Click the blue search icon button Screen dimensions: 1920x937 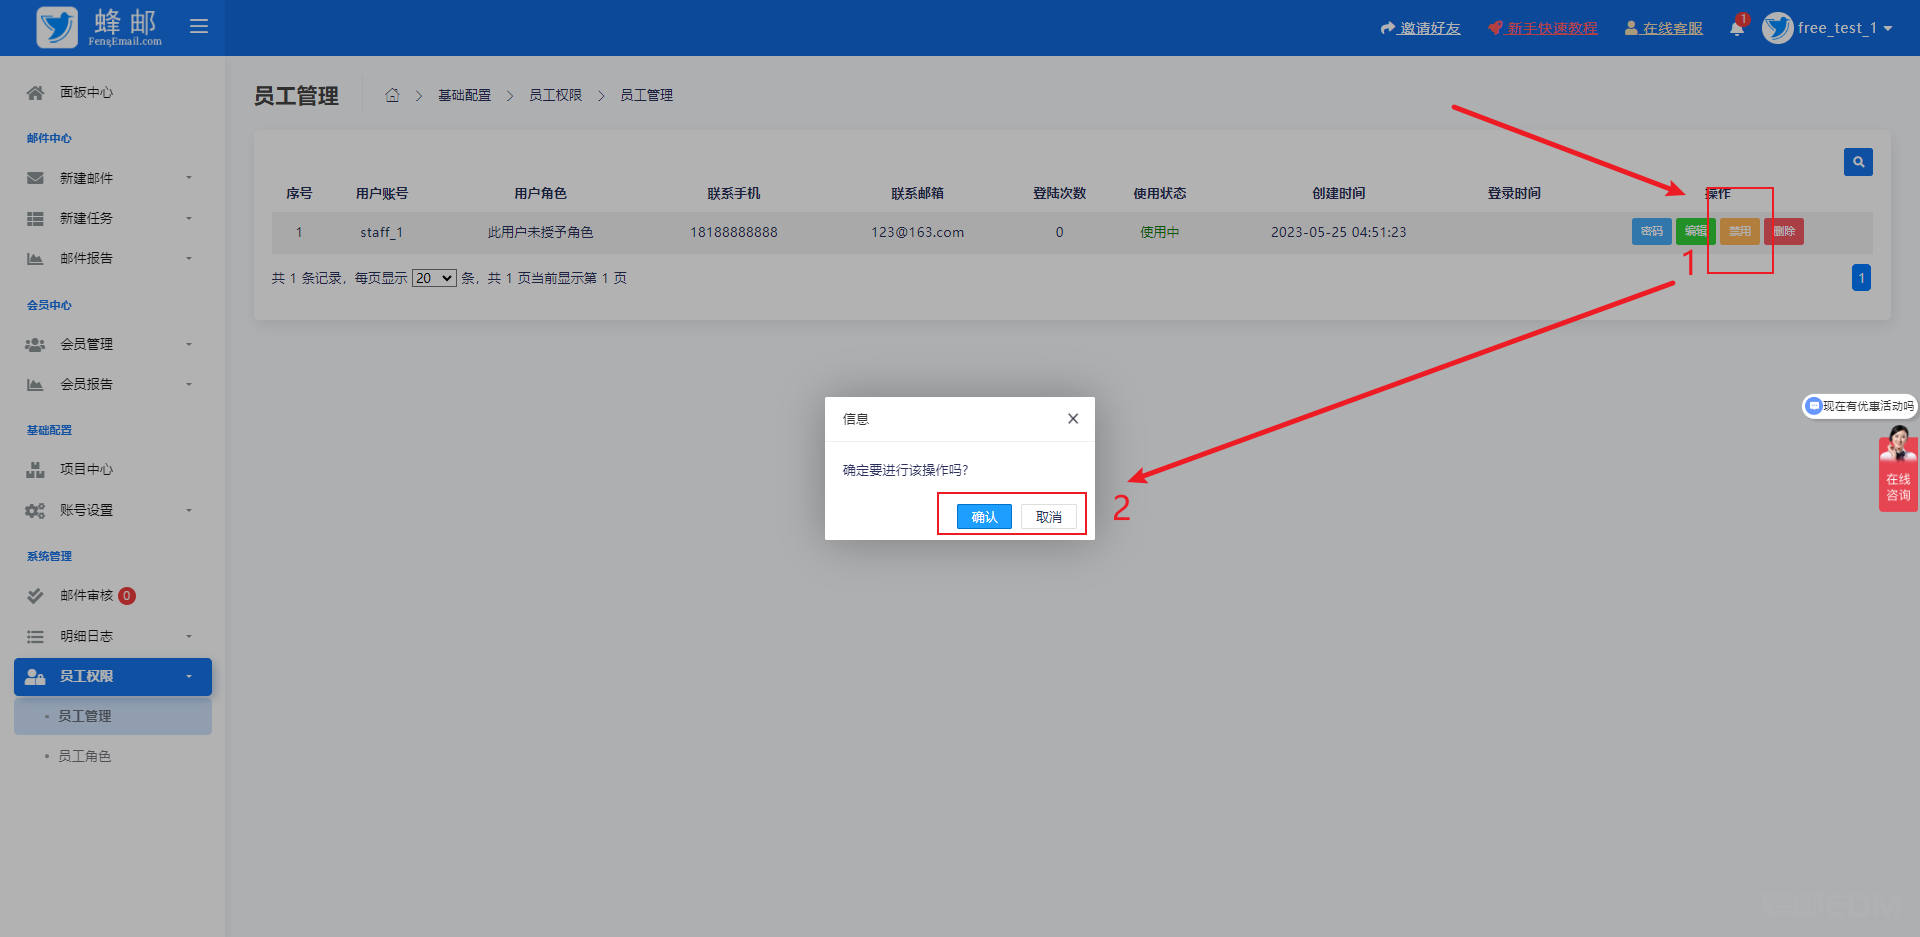1858,162
